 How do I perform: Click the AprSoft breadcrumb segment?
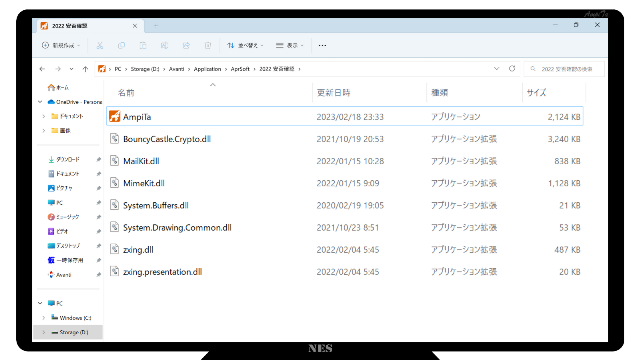point(240,69)
